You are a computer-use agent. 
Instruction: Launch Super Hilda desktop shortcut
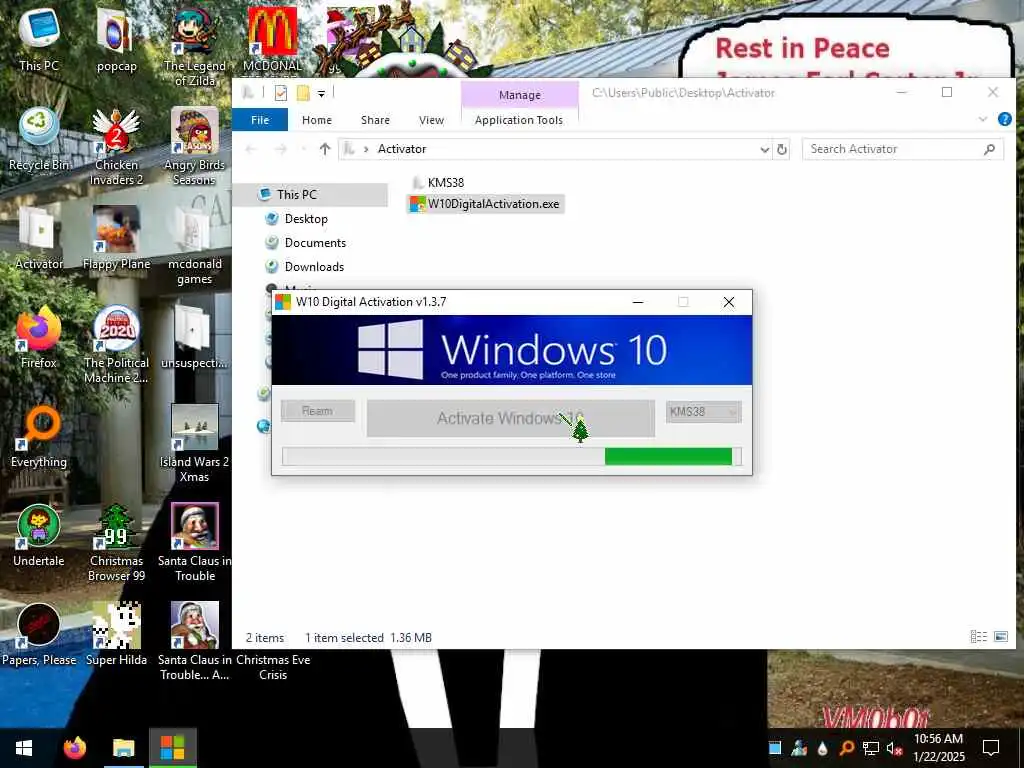point(116,634)
